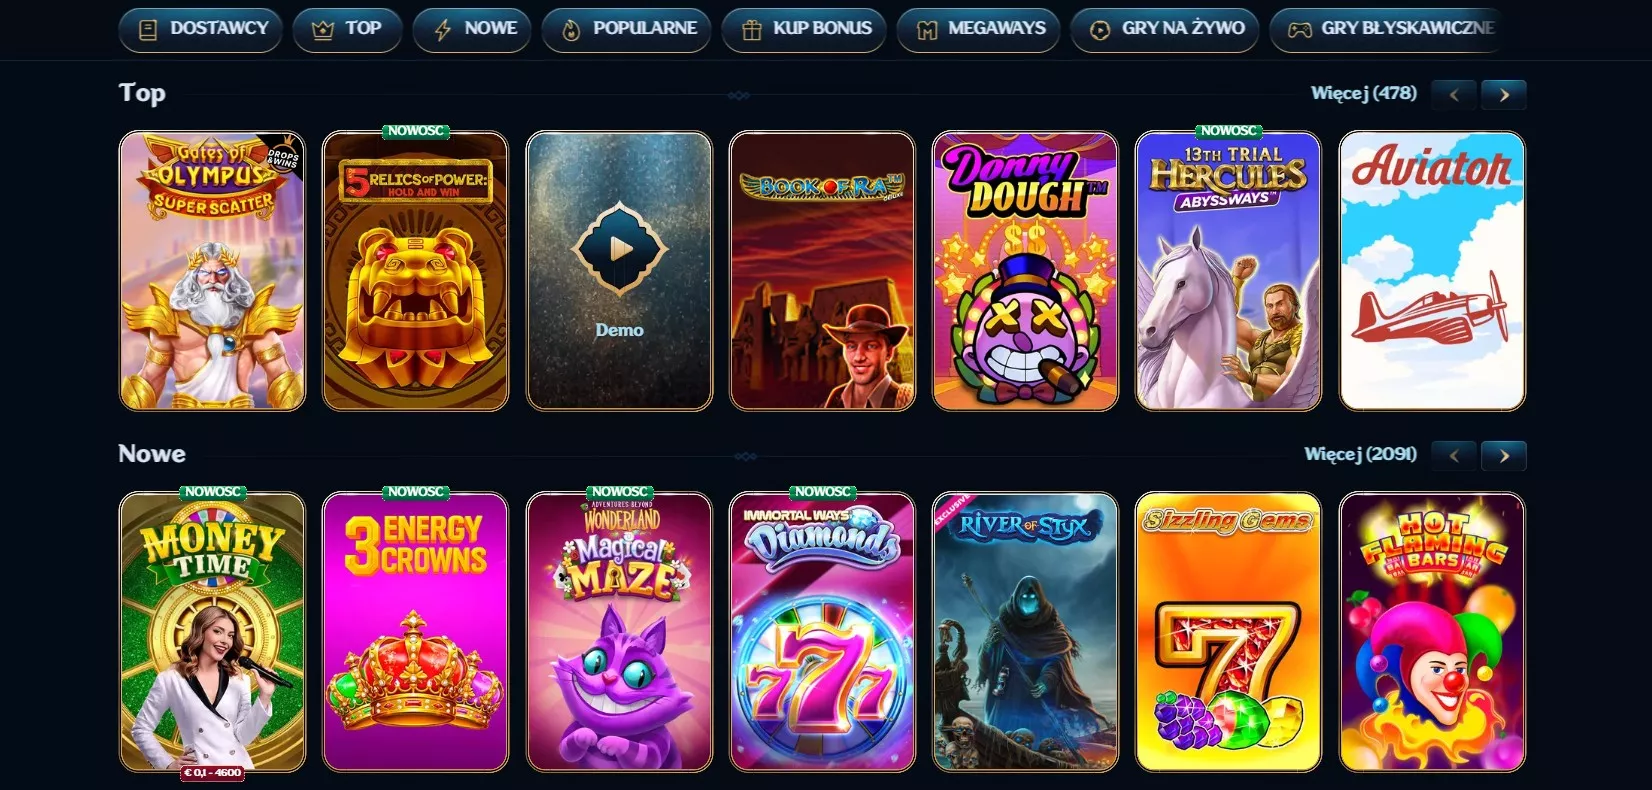Open Więcej (478) link for Top games

pos(1364,93)
